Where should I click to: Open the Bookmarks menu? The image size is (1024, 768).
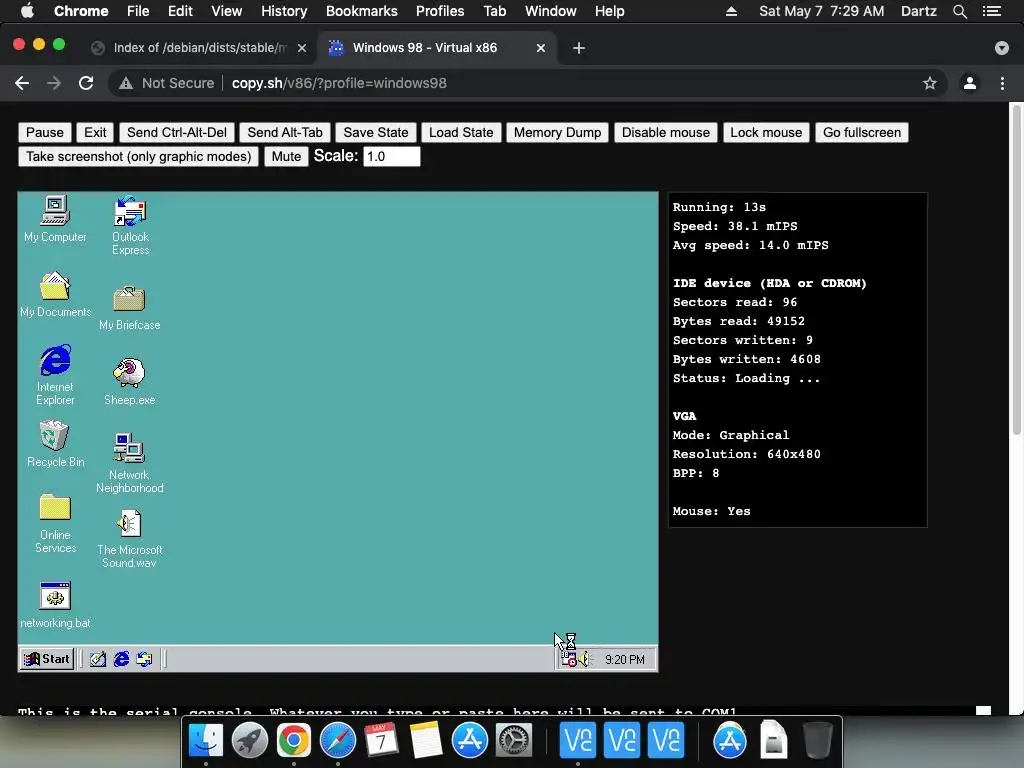pos(362,11)
